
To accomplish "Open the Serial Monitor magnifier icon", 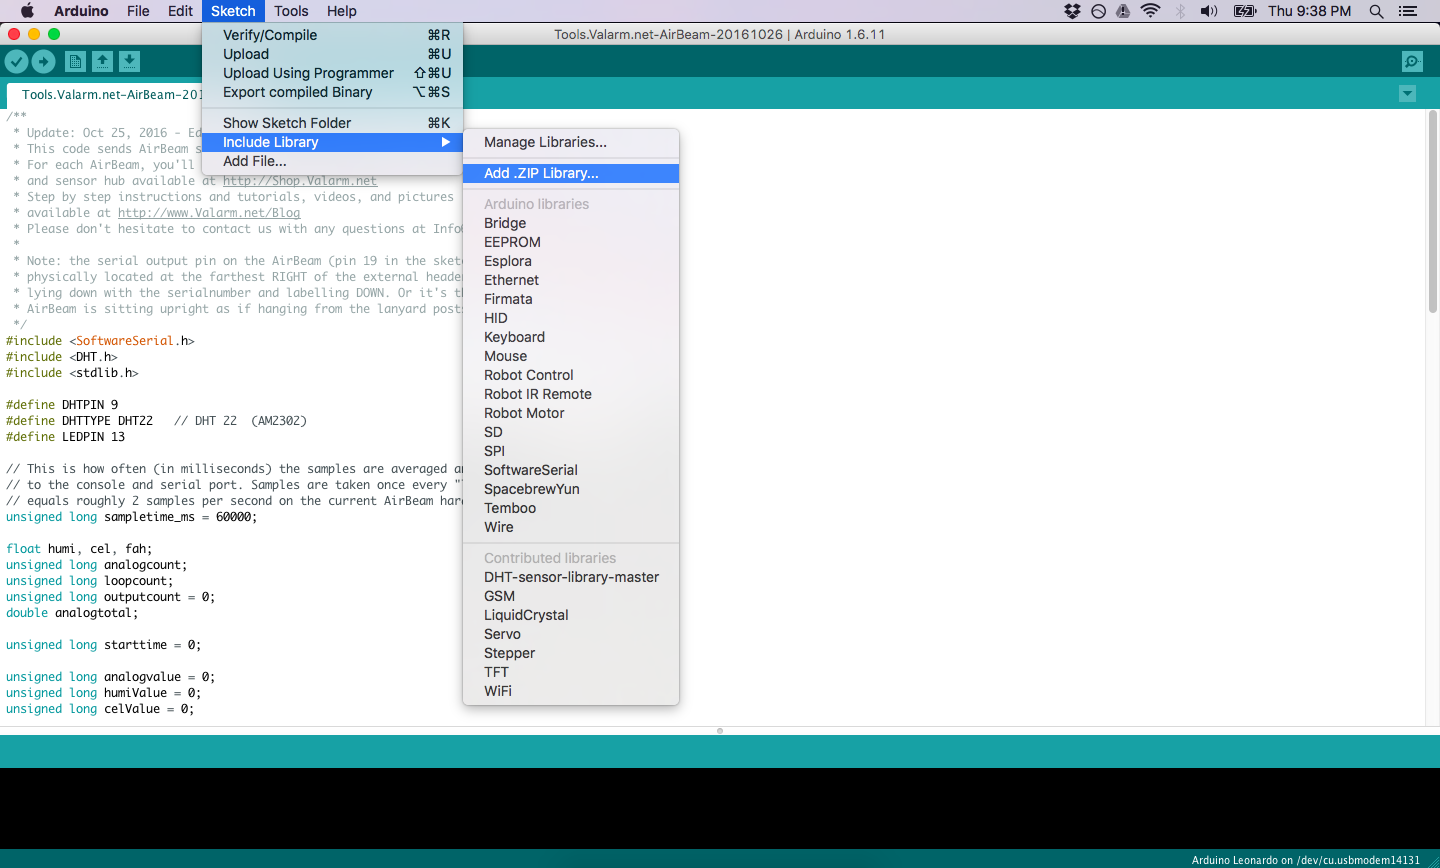I will coord(1412,62).
